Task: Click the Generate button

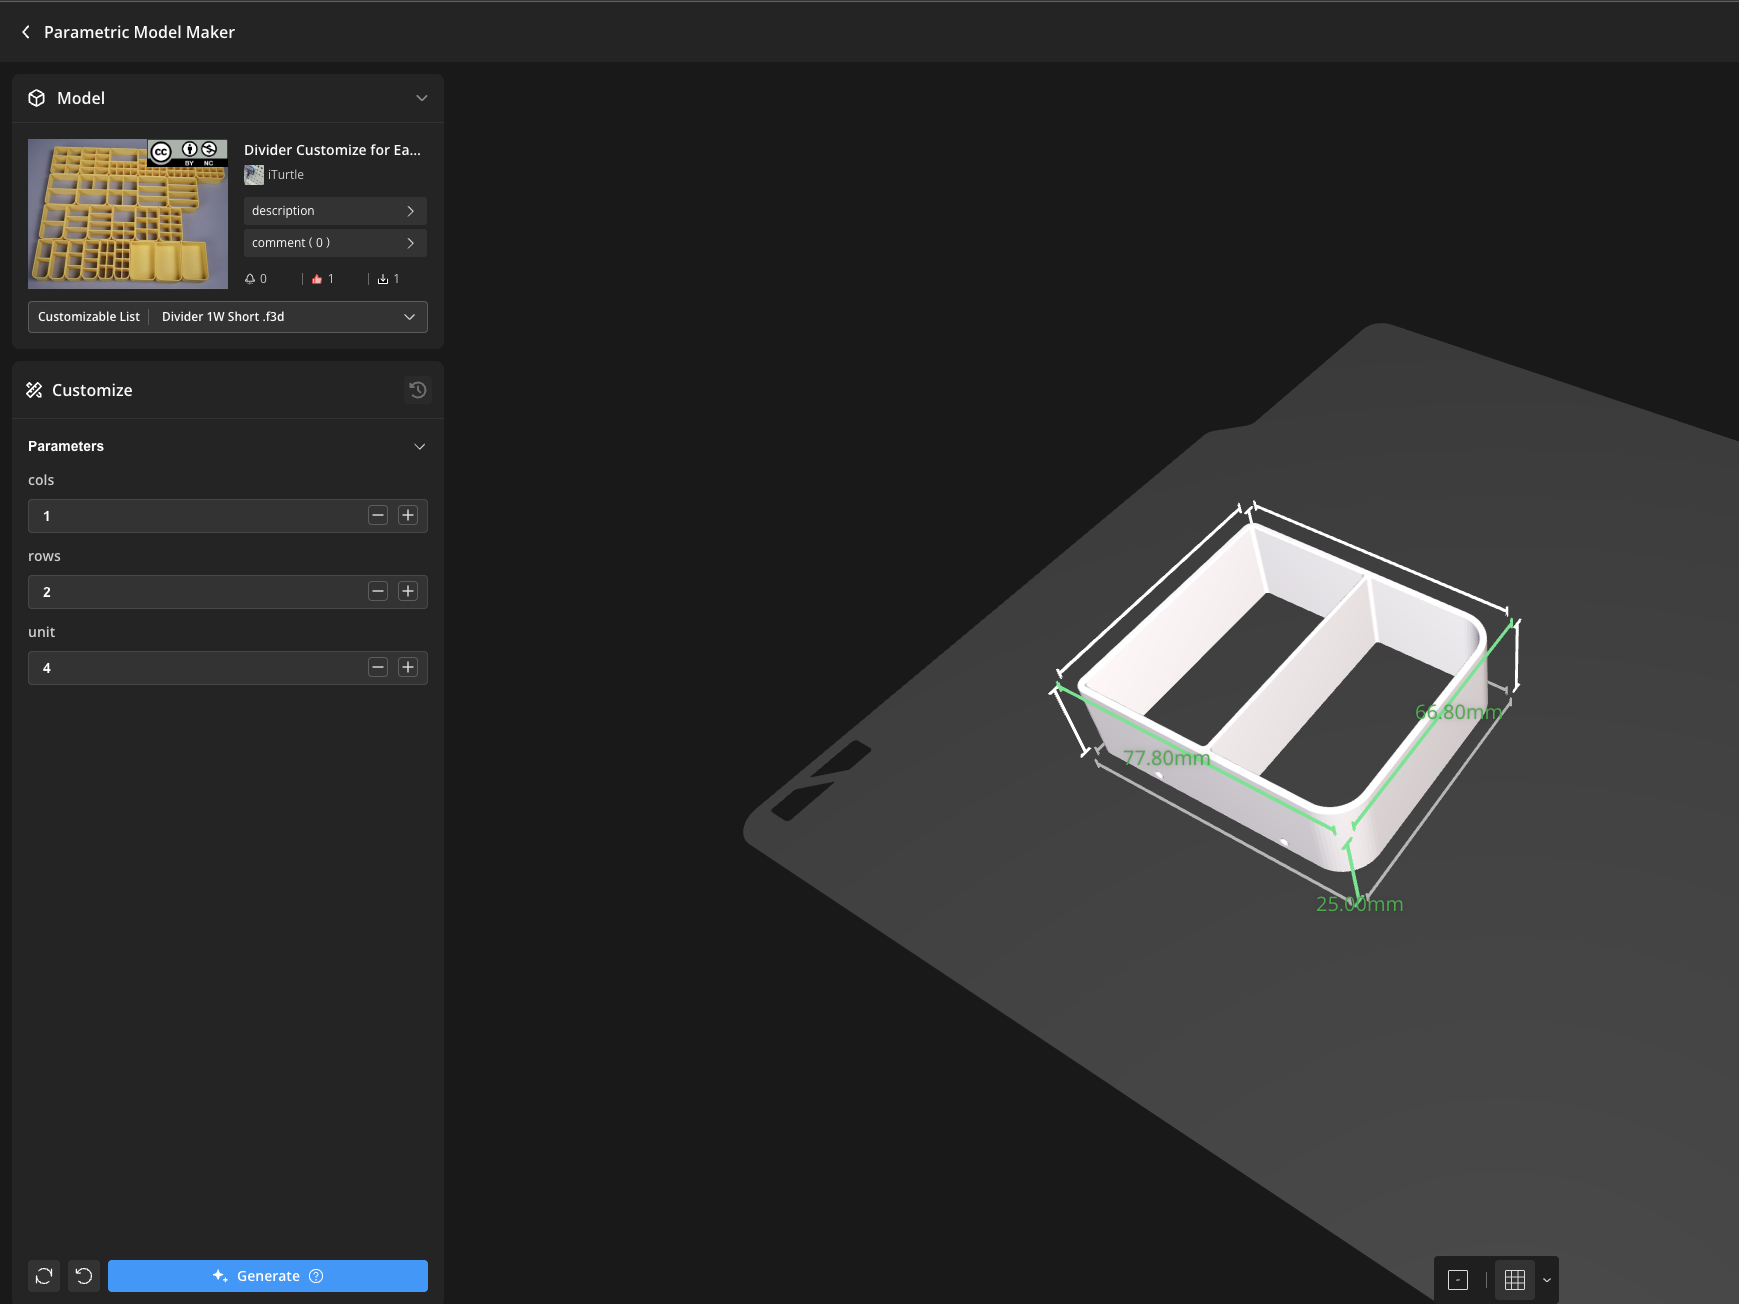Action: [x=268, y=1276]
